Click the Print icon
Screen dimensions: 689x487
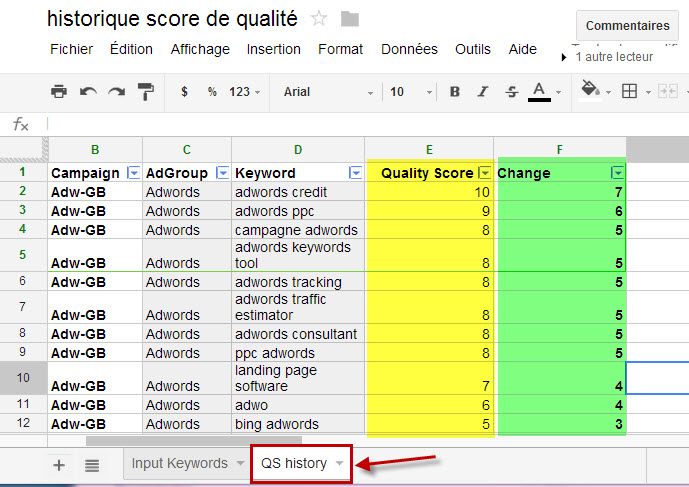coord(59,91)
